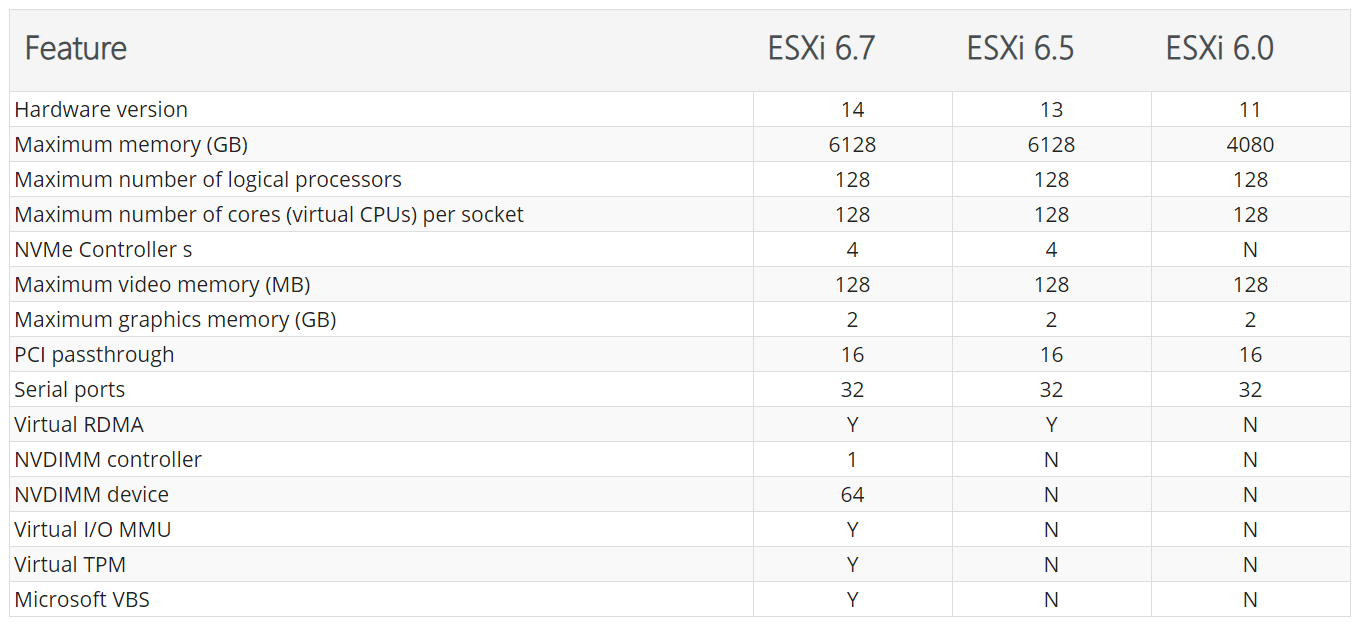Click the PCI passthrough row label
Viewport: 1358px width, 625px height.
coord(94,355)
